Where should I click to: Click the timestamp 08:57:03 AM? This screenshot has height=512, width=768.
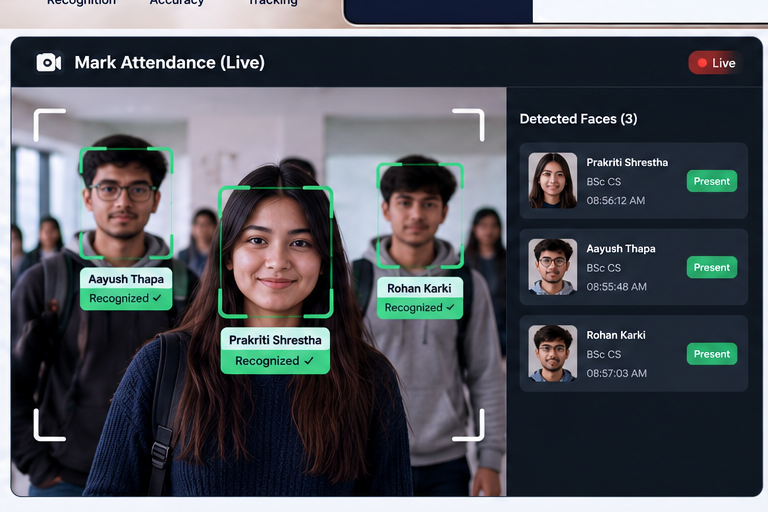(616, 373)
